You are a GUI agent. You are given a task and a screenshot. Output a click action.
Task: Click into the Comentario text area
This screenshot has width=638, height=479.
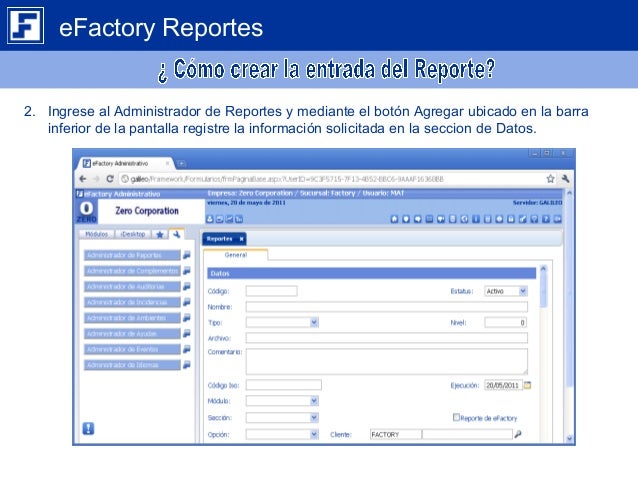pyautogui.click(x=387, y=361)
